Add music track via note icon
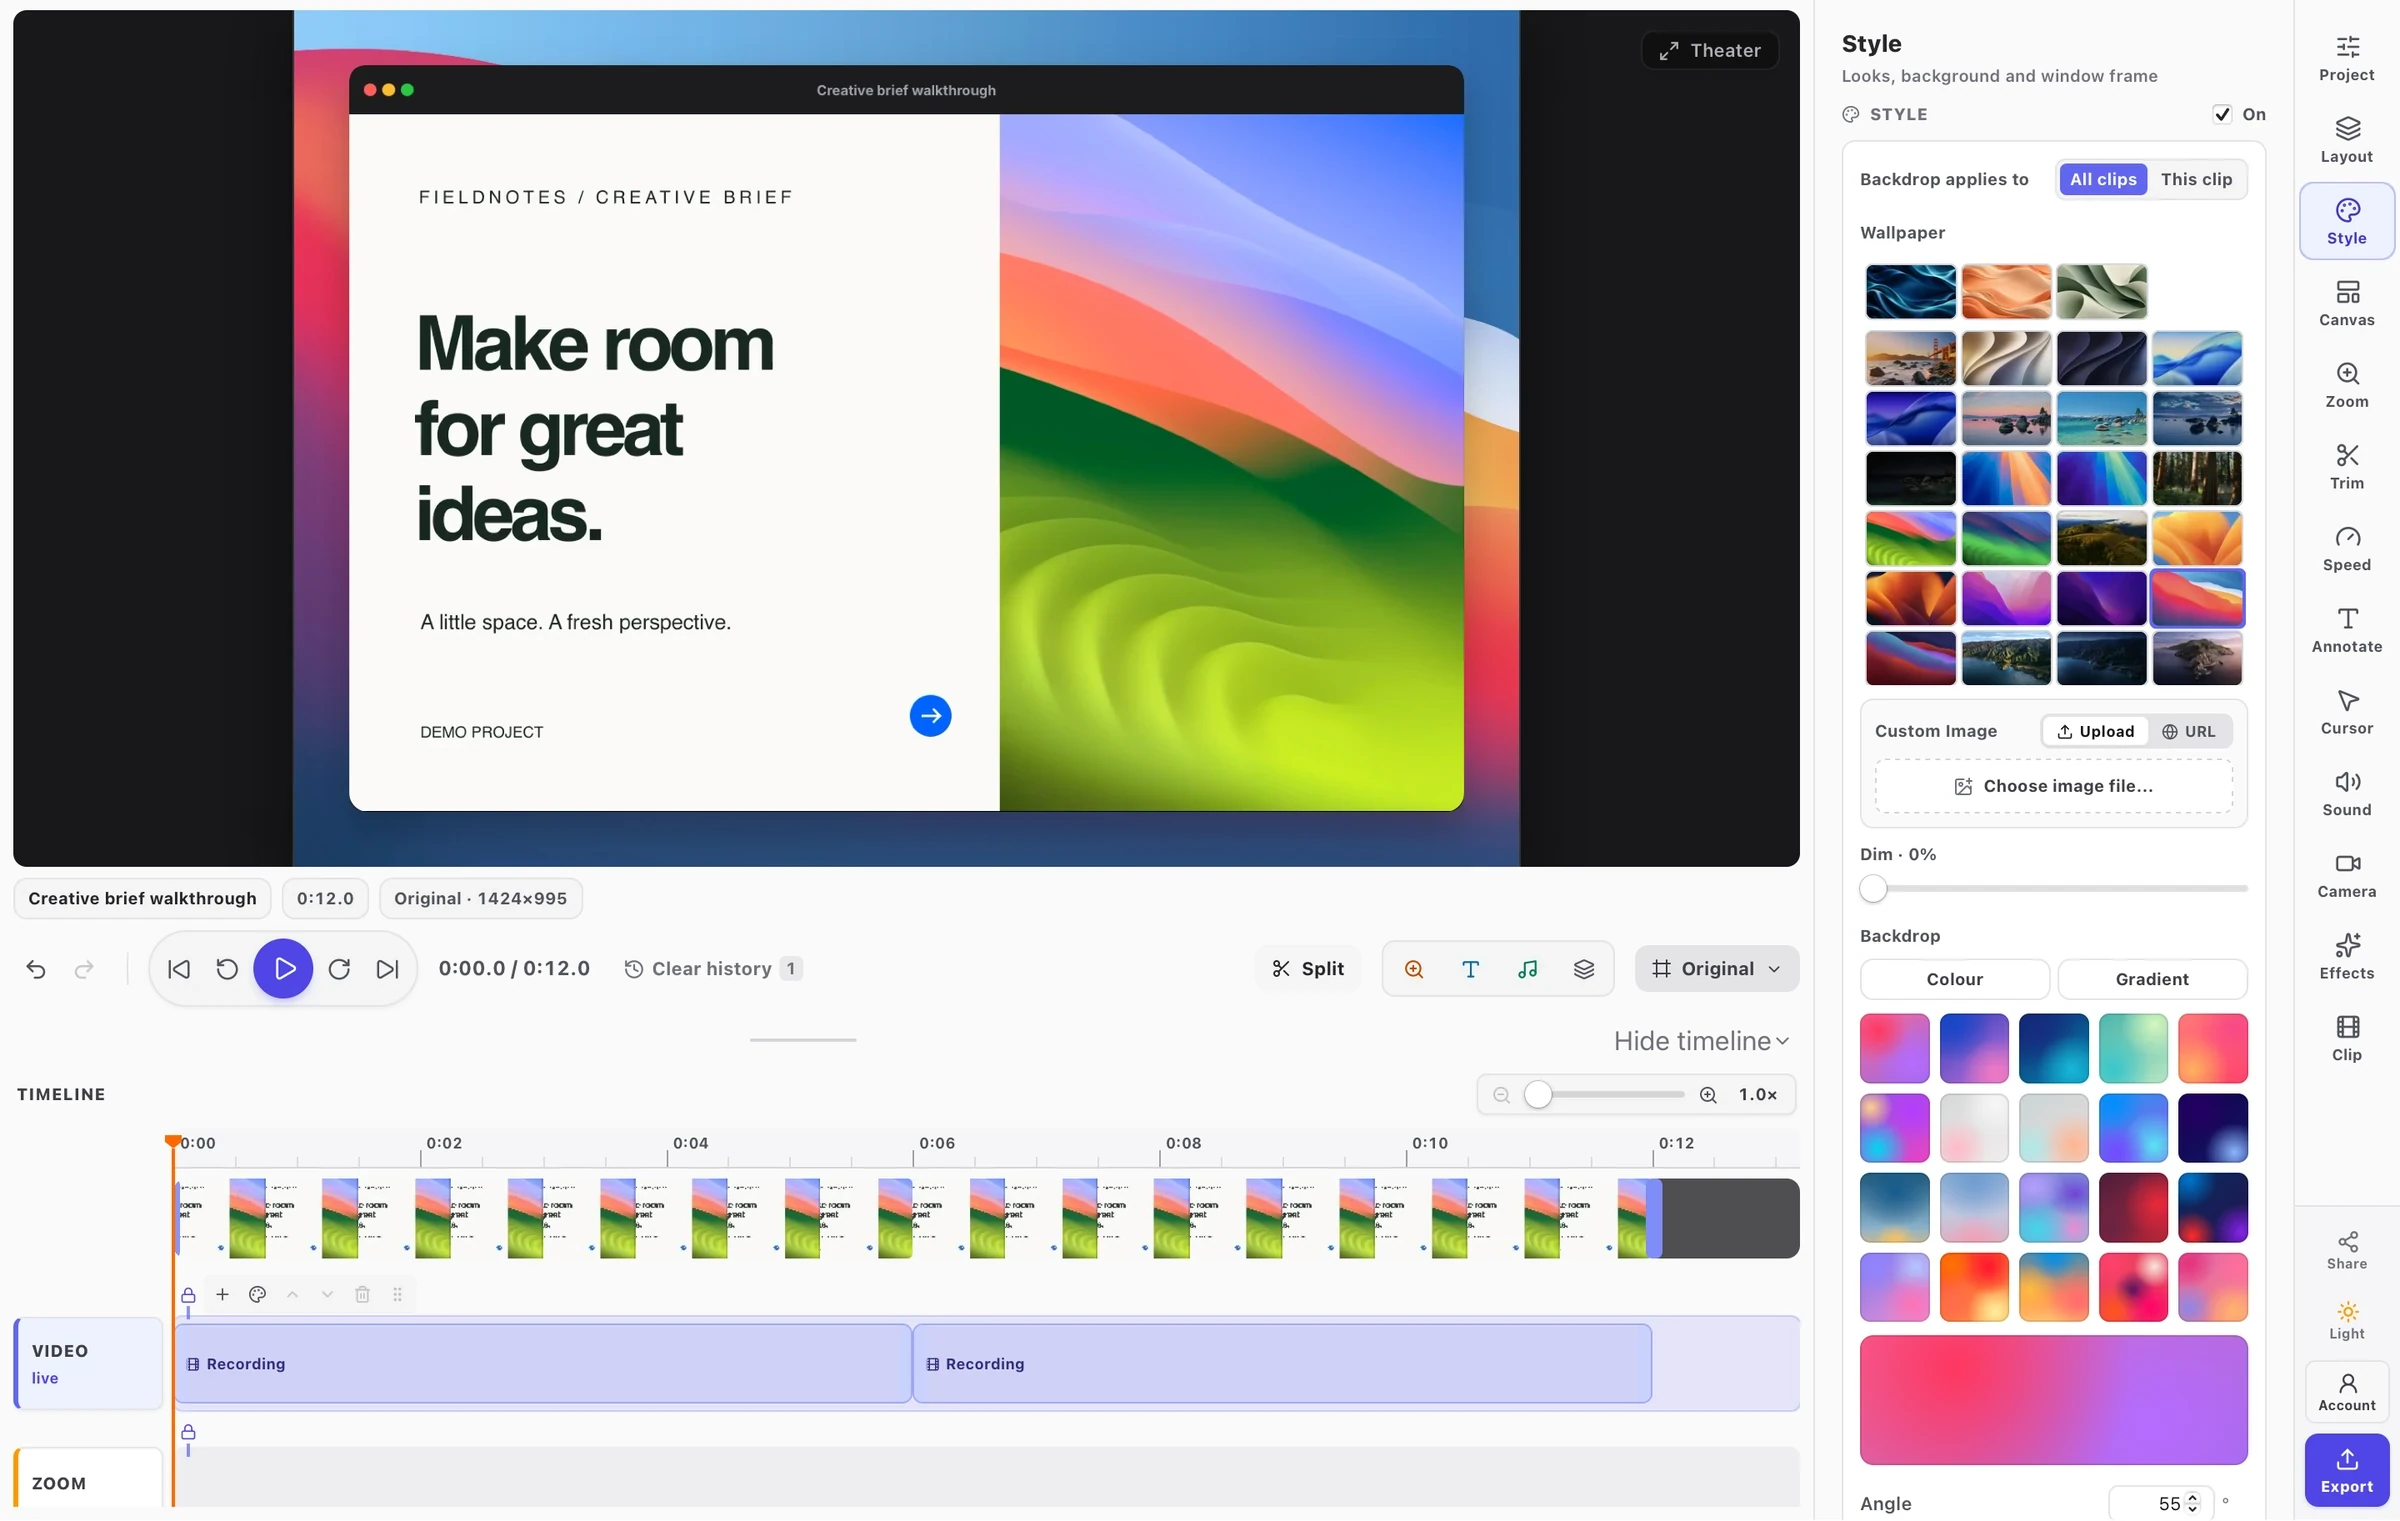Viewport: 2400px width, 1521px height. click(1527, 968)
